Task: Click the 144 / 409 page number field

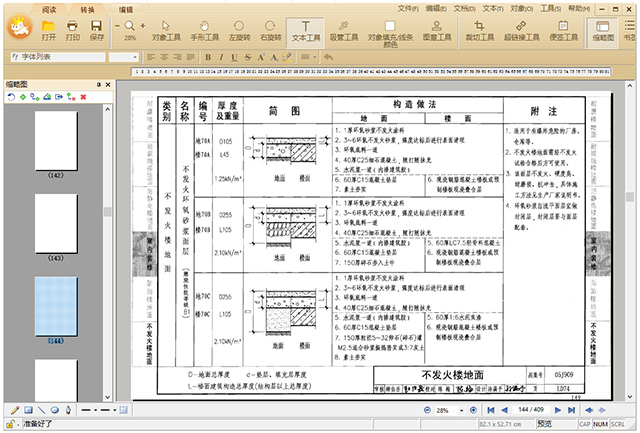Action: (x=531, y=409)
